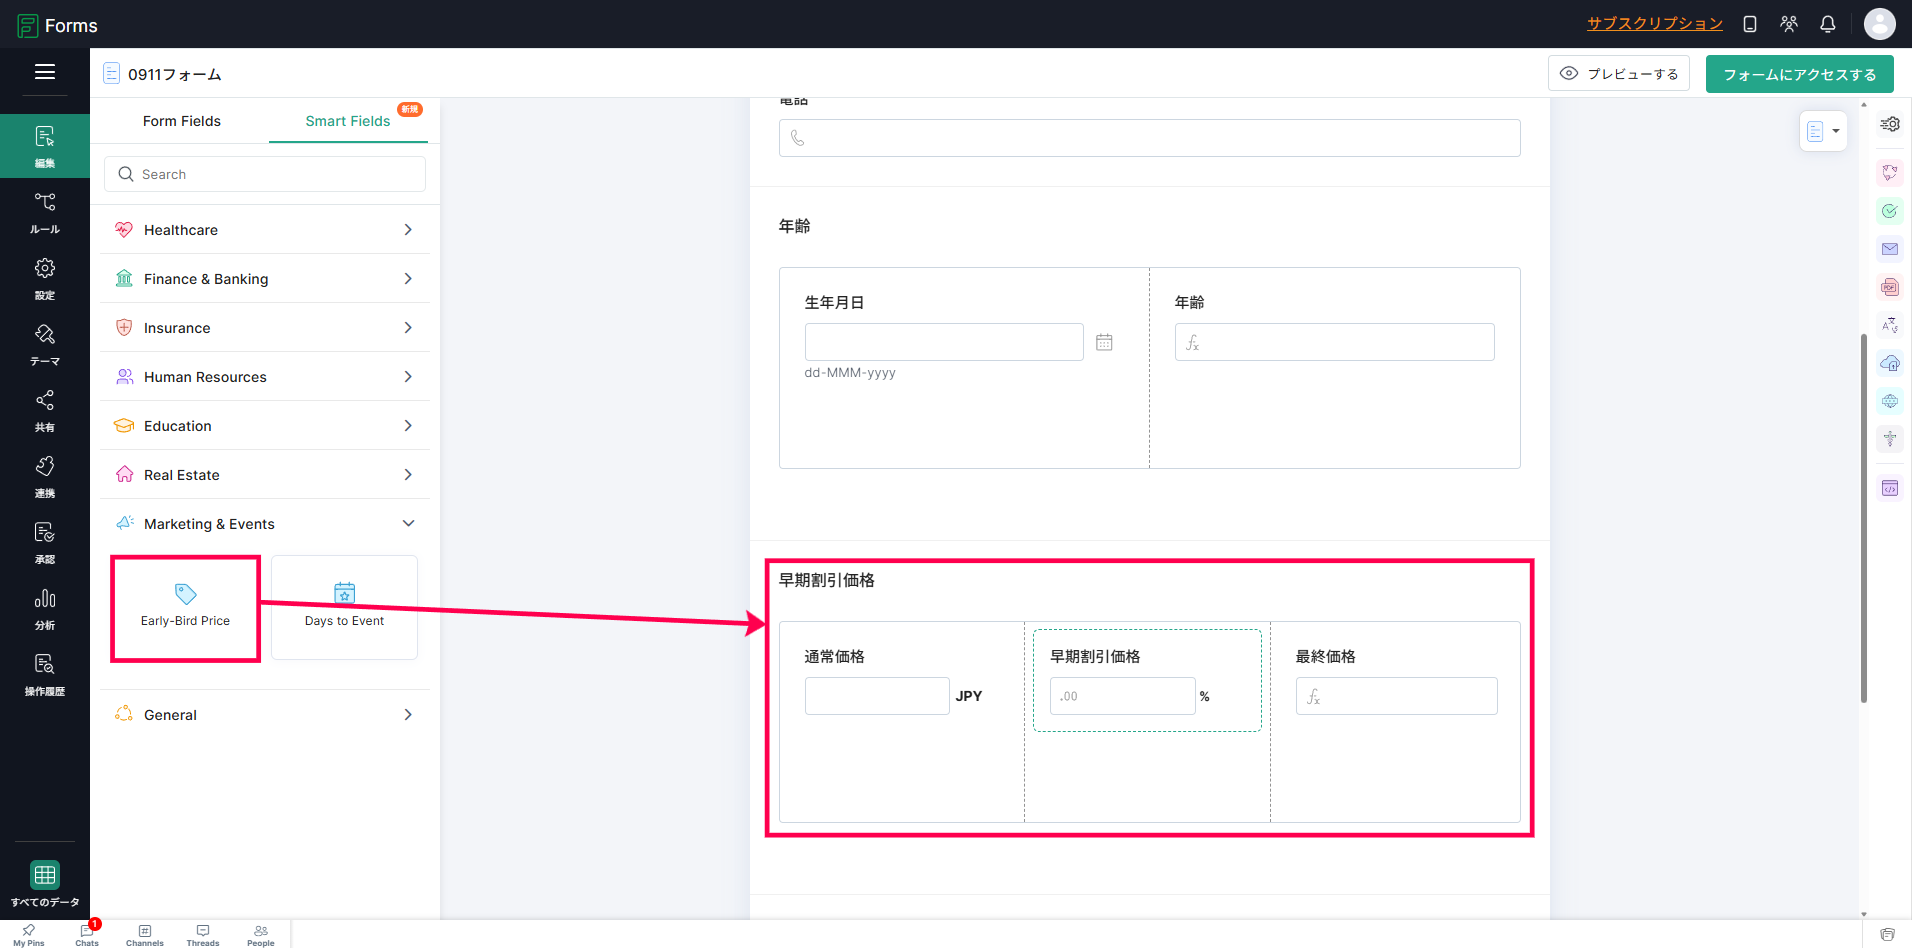Open the 分析 (analytics) sidebar icon
The image size is (1912, 948).
tap(45, 608)
